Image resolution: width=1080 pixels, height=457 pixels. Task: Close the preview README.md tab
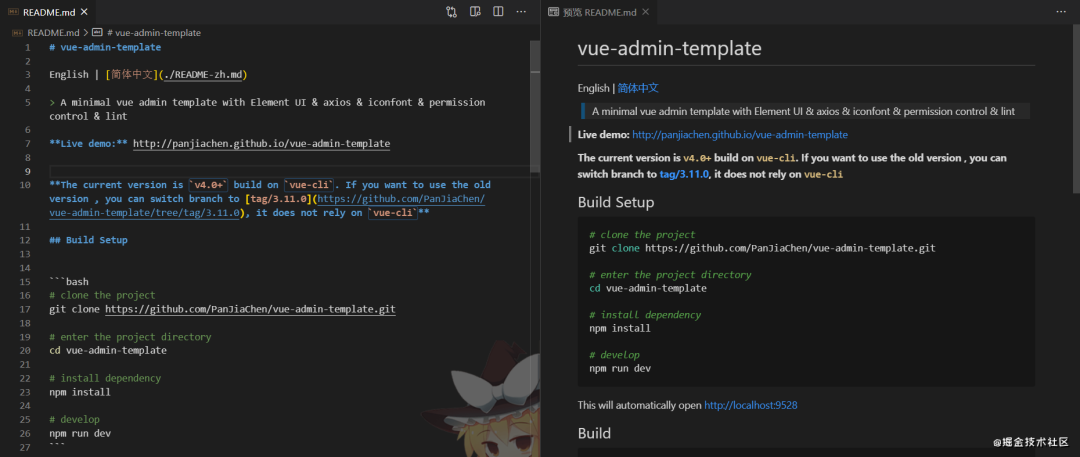click(x=645, y=12)
